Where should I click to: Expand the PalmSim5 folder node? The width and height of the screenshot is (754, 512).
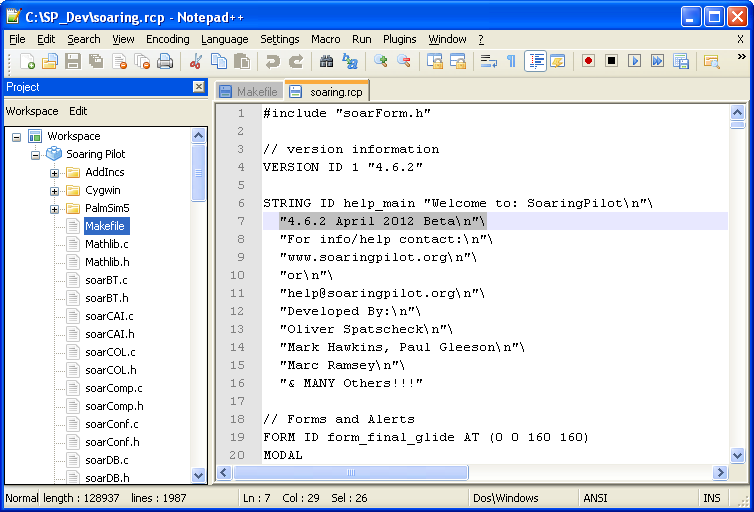tap(54, 209)
